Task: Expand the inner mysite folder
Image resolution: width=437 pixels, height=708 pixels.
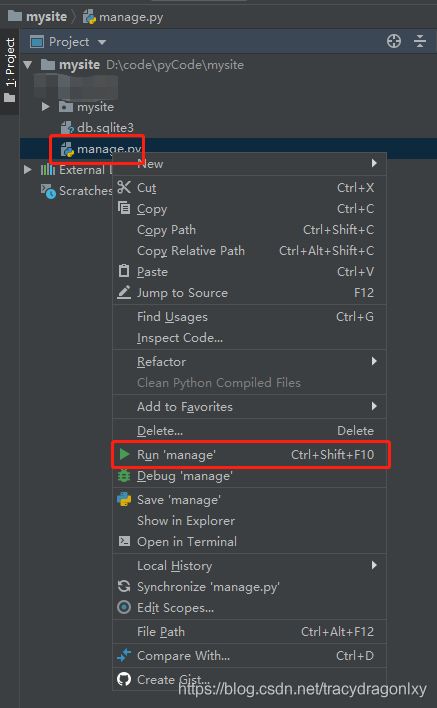Action: [45, 107]
